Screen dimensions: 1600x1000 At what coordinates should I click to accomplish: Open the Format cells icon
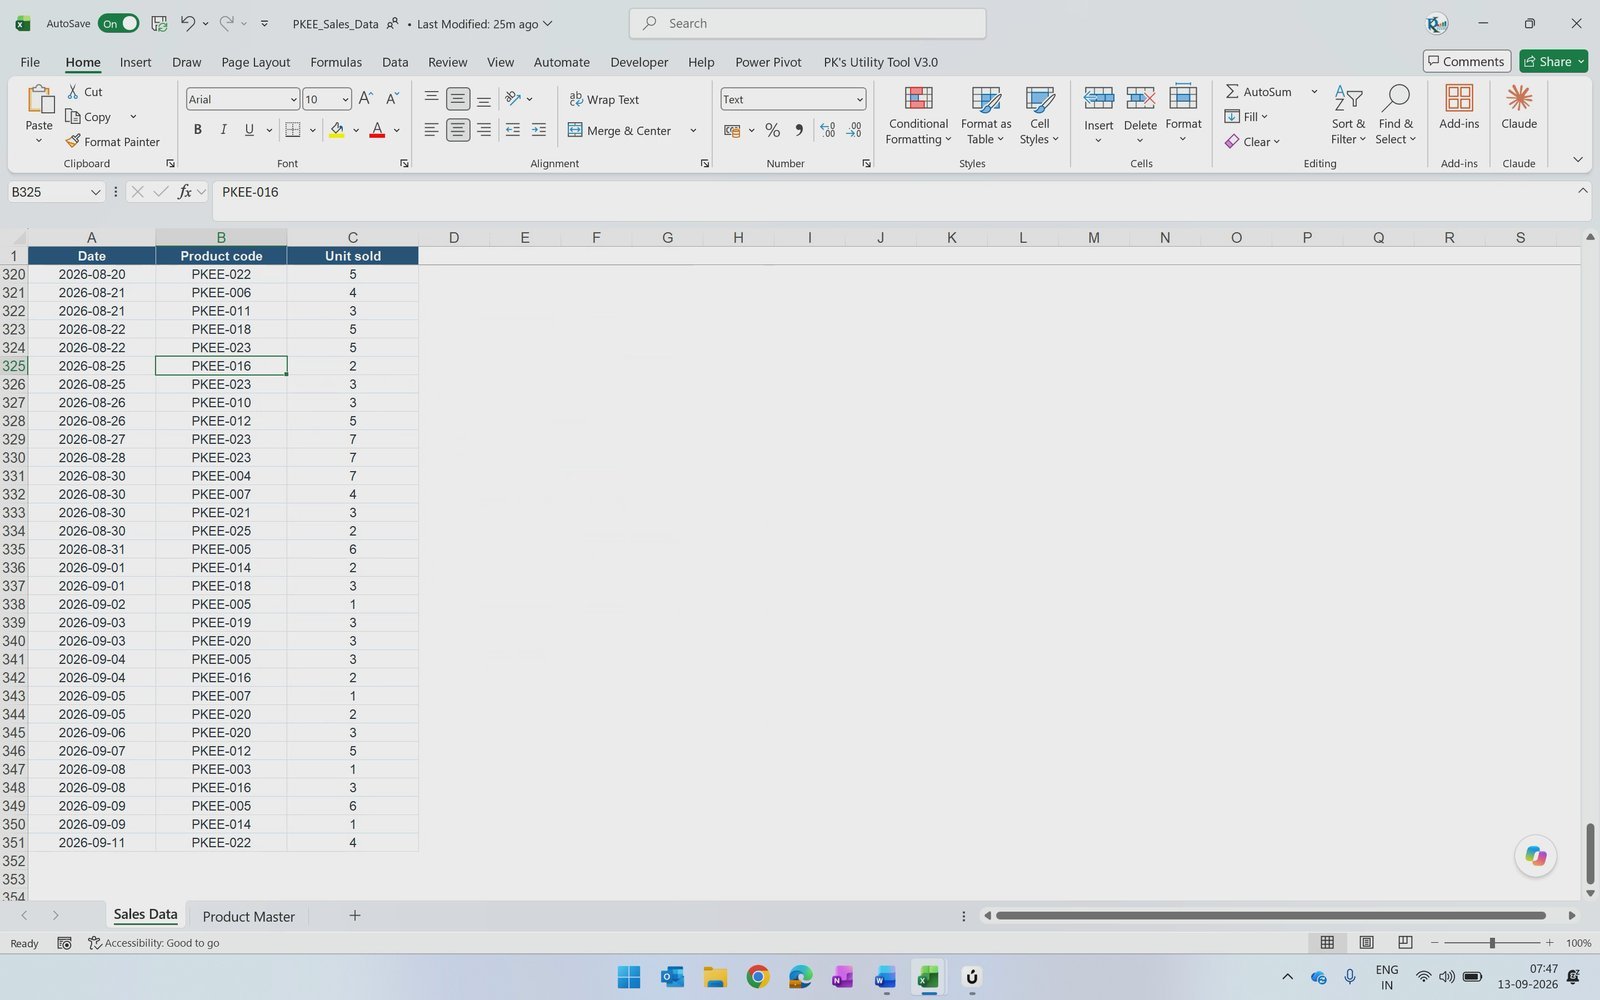pos(1183,97)
